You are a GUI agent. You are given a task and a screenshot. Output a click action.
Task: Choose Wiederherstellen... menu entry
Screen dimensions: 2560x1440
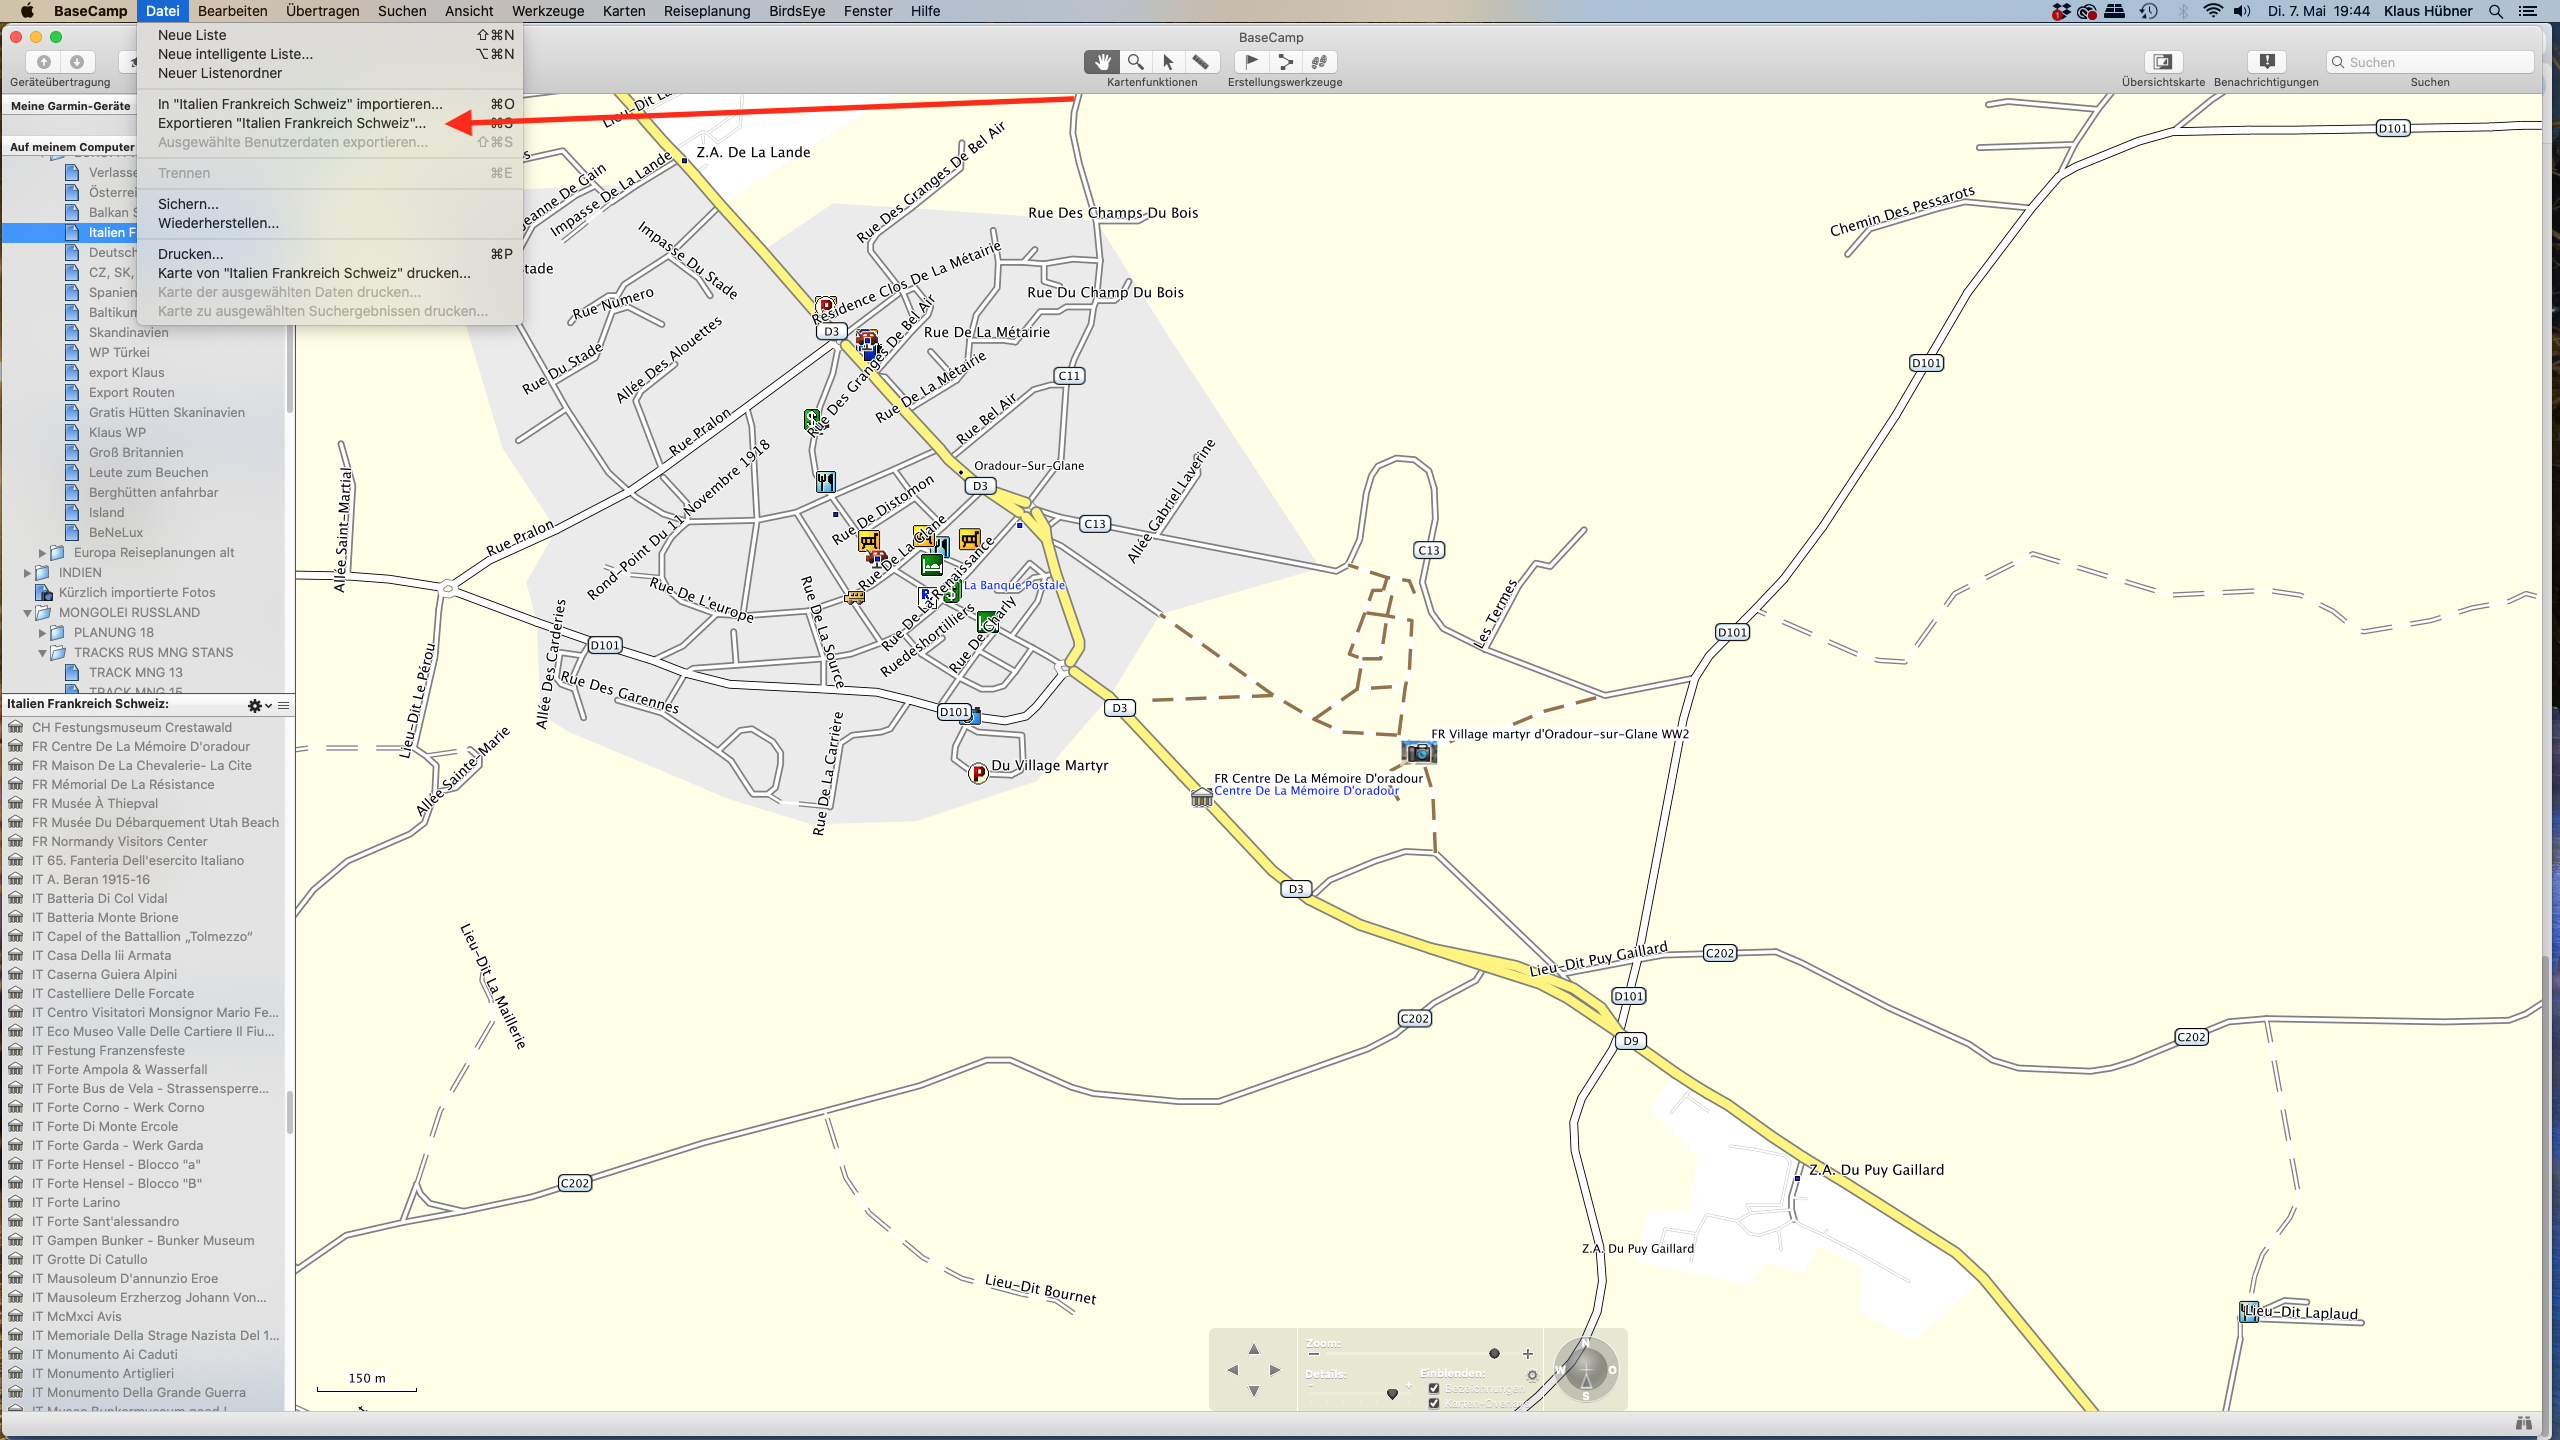(330, 223)
